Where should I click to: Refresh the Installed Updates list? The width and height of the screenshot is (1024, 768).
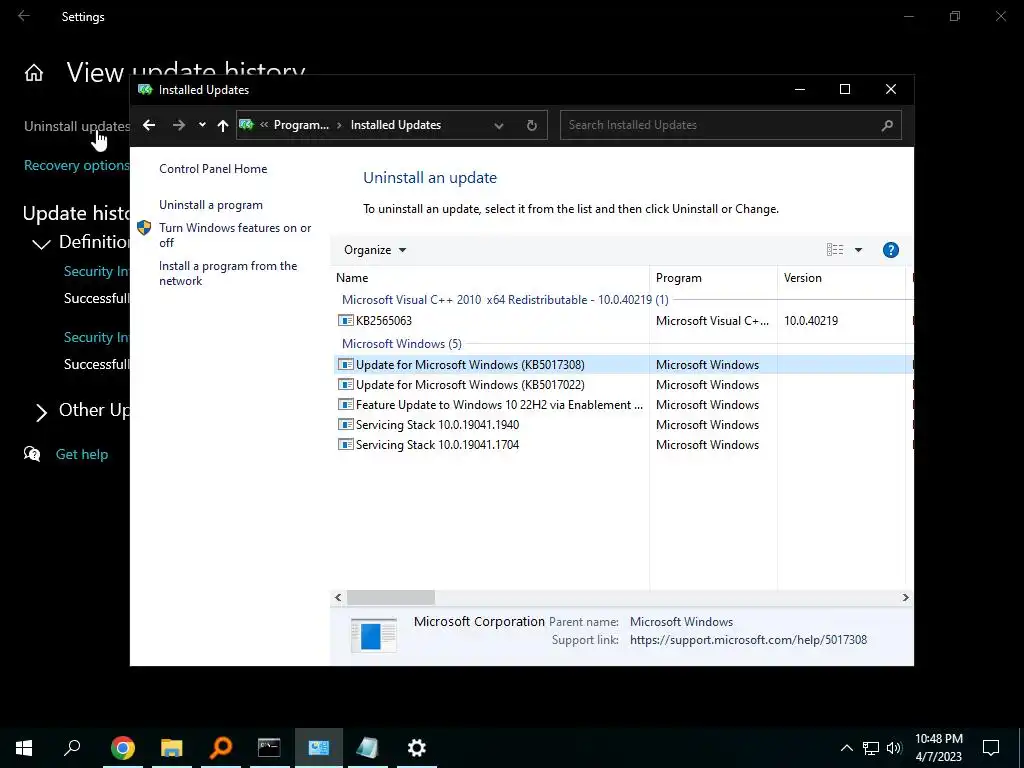click(532, 125)
